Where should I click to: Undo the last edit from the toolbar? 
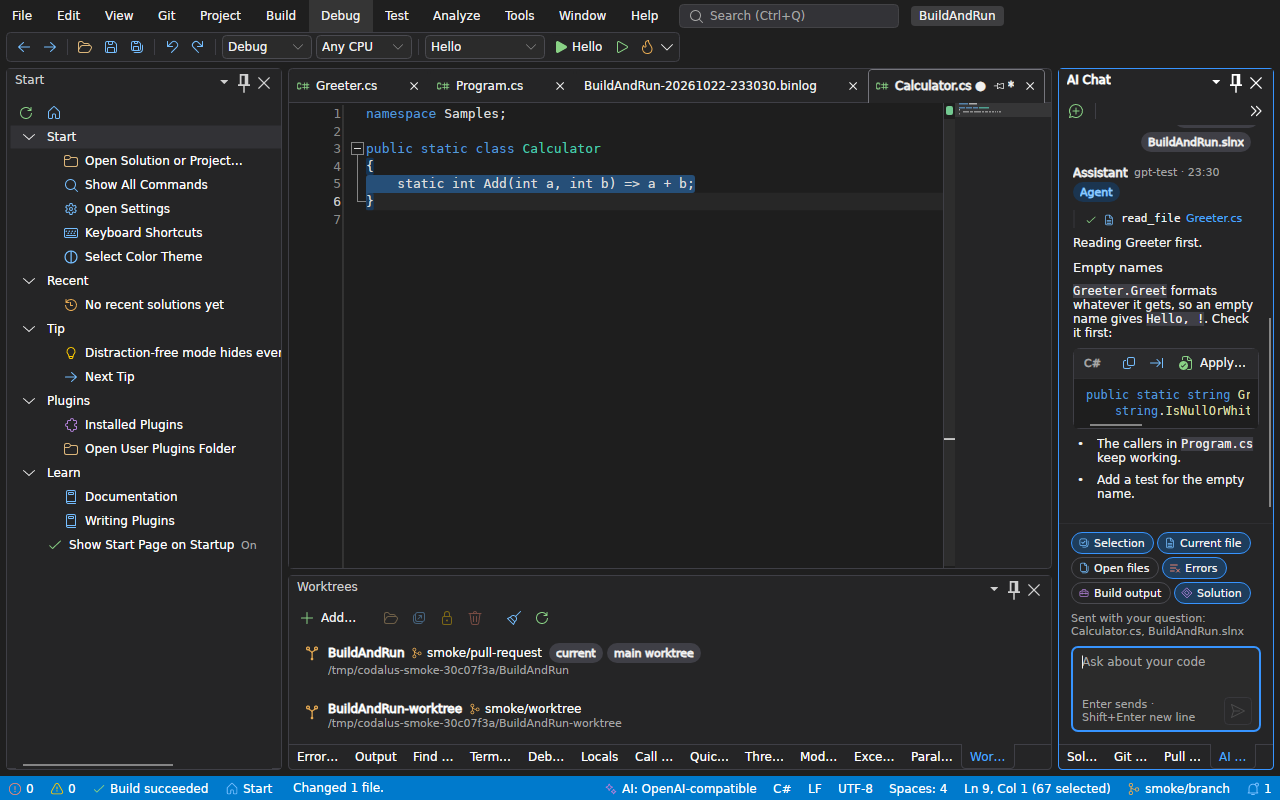(172, 47)
